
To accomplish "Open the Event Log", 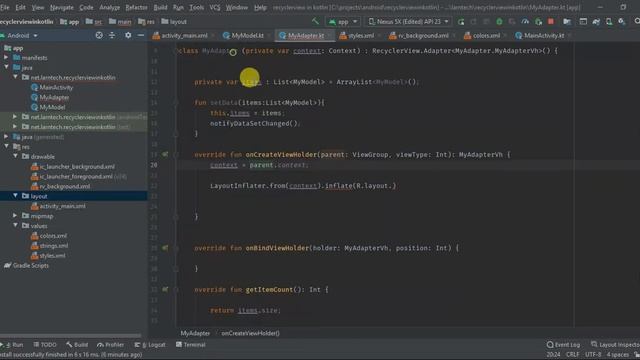I will 563,345.
